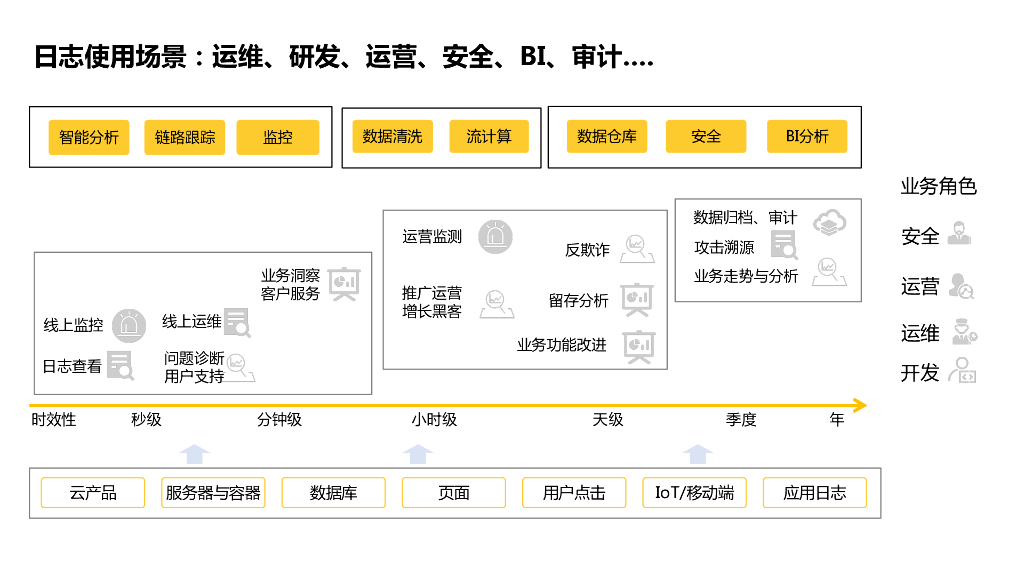Click the 小时级 timeline label
The image size is (1024, 576).
coord(434,419)
